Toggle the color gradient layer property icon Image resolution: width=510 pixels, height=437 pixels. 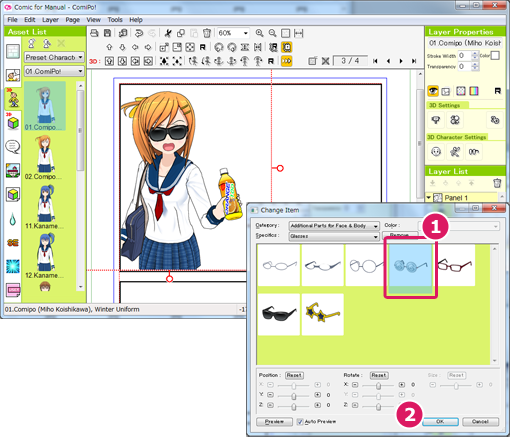point(474,91)
